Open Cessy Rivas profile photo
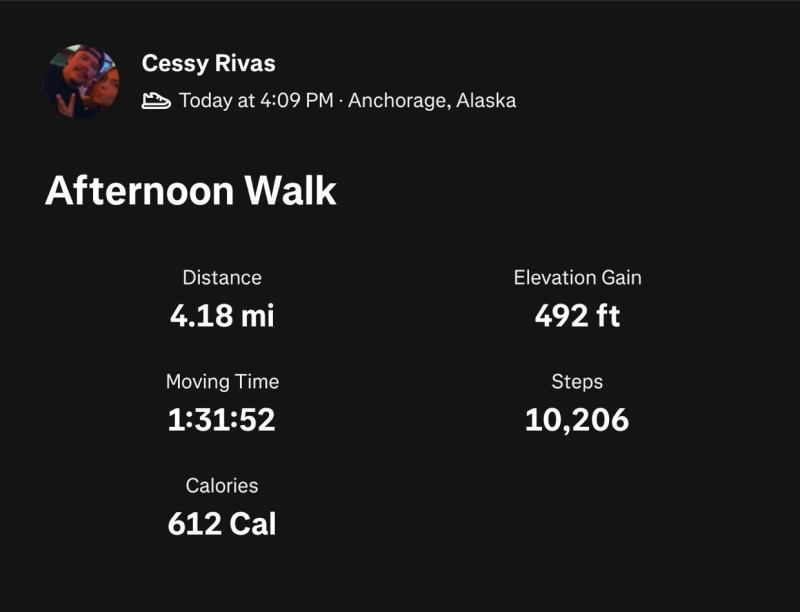The width and height of the screenshot is (800, 612). click(x=82, y=82)
